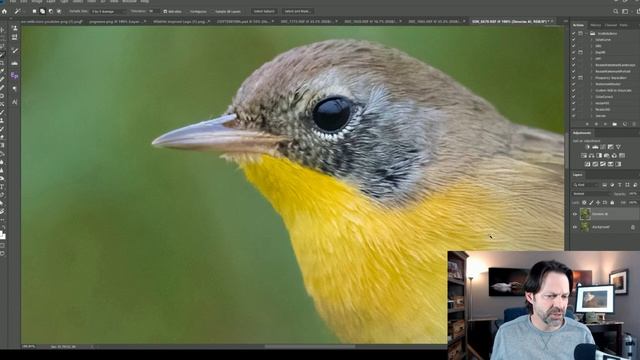Screen dimensions: 640x360
Task: Toggle the Anti-alias checkbox
Action: point(165,11)
